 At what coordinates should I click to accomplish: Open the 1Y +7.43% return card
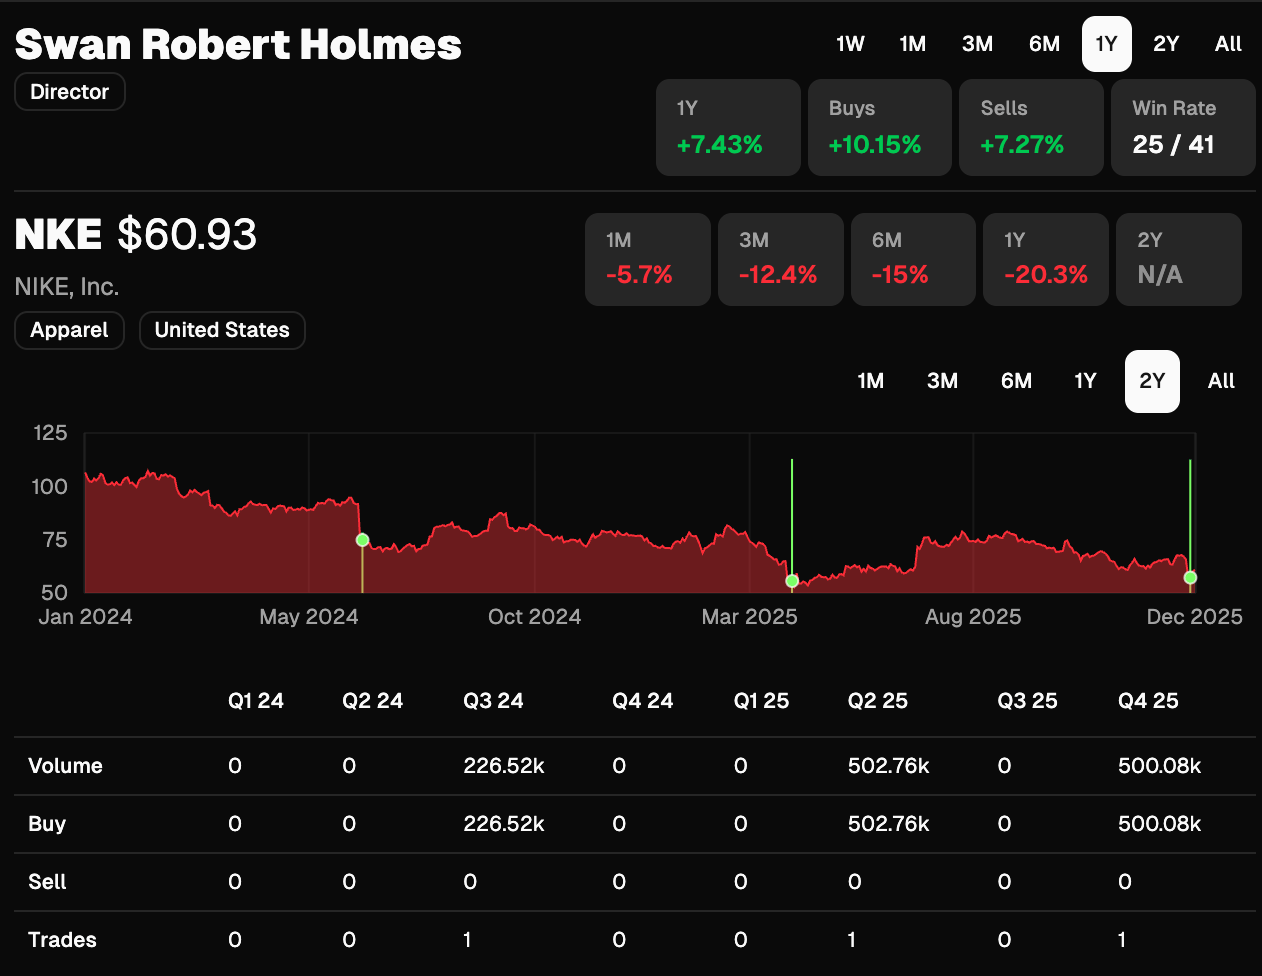[728, 128]
